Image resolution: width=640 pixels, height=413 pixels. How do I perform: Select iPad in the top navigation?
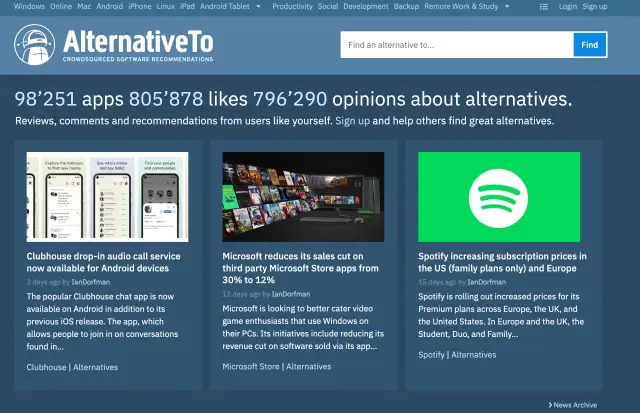187,7
